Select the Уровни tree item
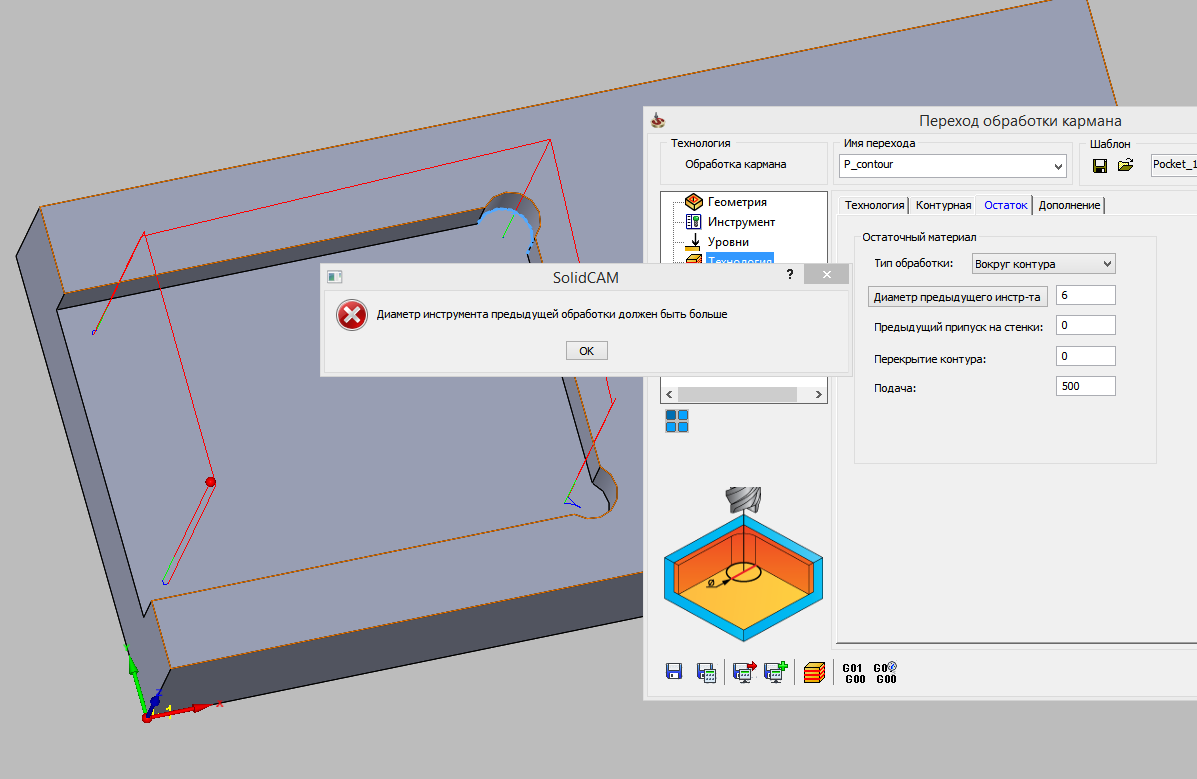 pyautogui.click(x=728, y=241)
